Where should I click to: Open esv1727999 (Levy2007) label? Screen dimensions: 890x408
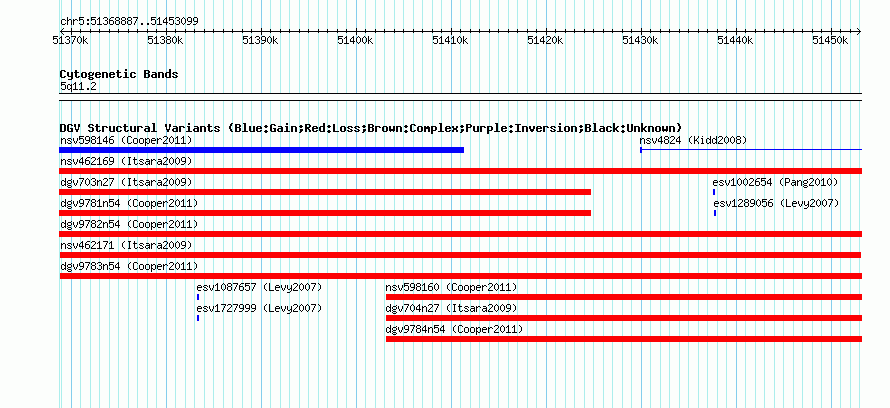259,308
